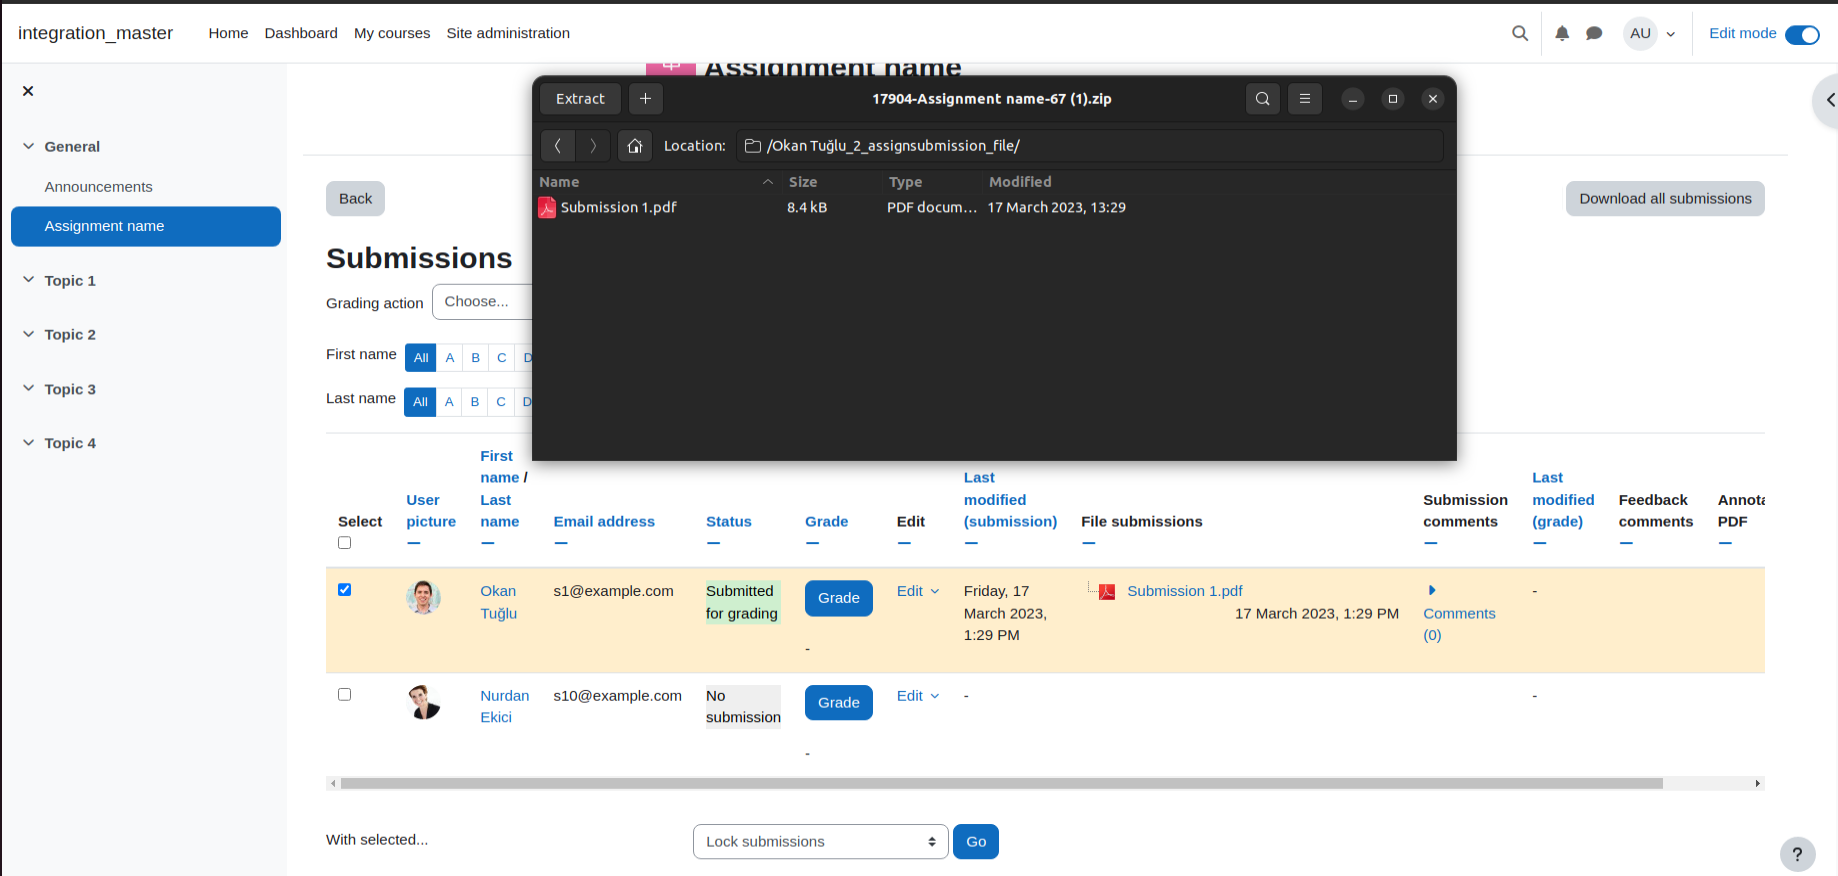Screen dimensions: 1838x876
Task: Open the Grading action Choose dropdown
Action: pos(482,302)
